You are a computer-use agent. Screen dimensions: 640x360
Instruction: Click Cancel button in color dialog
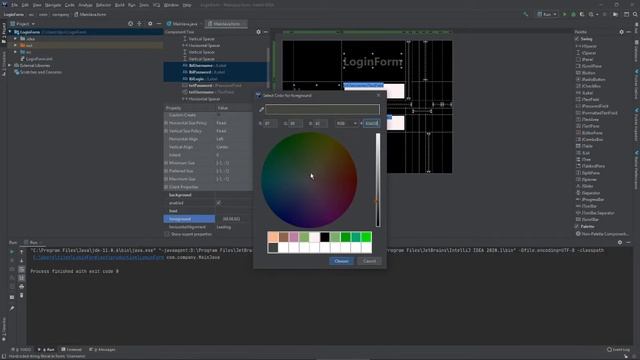tap(369, 261)
